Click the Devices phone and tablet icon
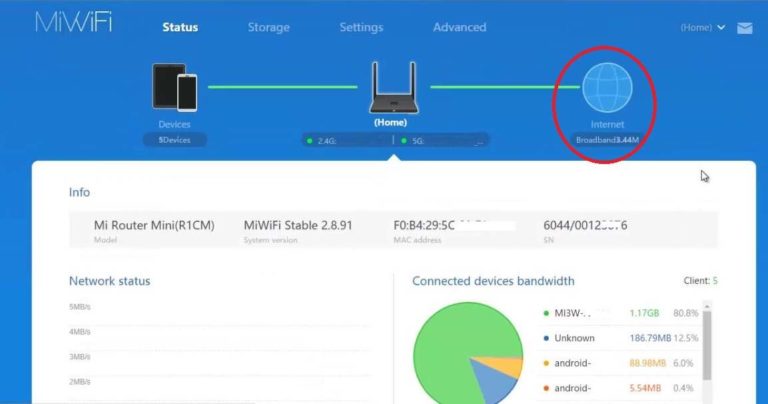Viewport: 768px width, 404px height. 173,87
